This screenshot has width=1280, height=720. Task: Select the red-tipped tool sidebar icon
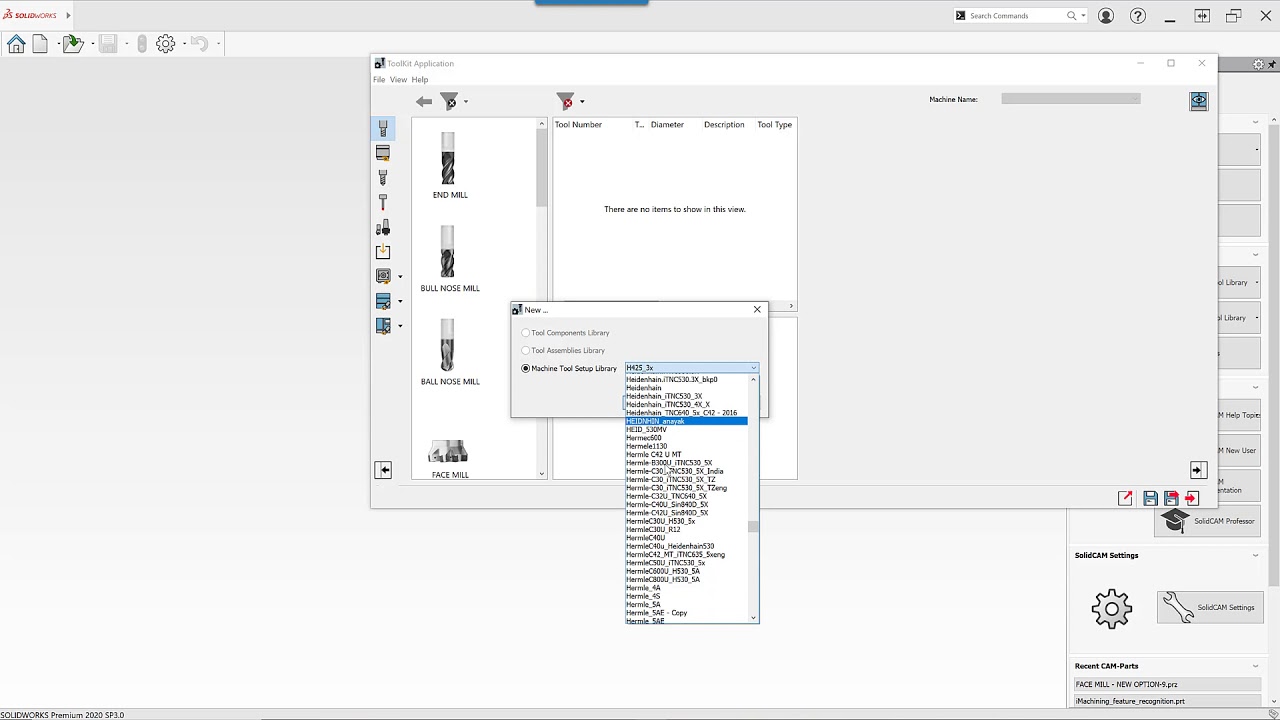(x=383, y=202)
